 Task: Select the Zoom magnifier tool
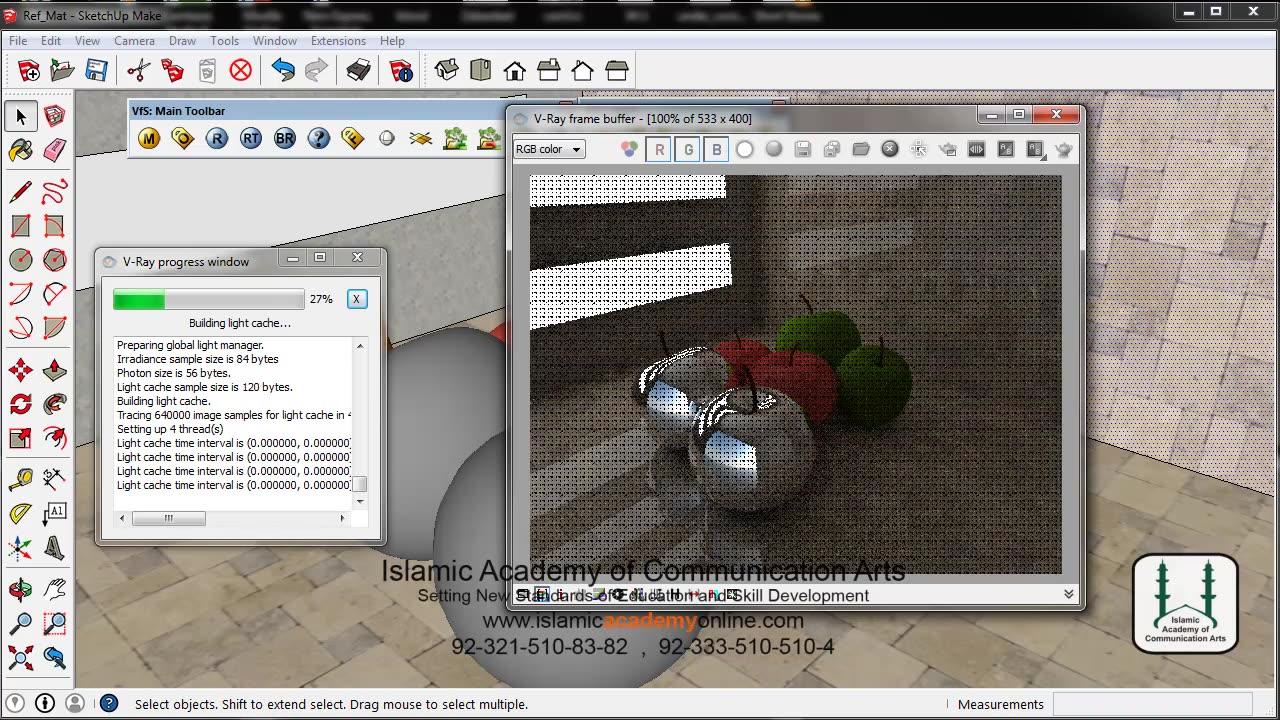click(21, 624)
